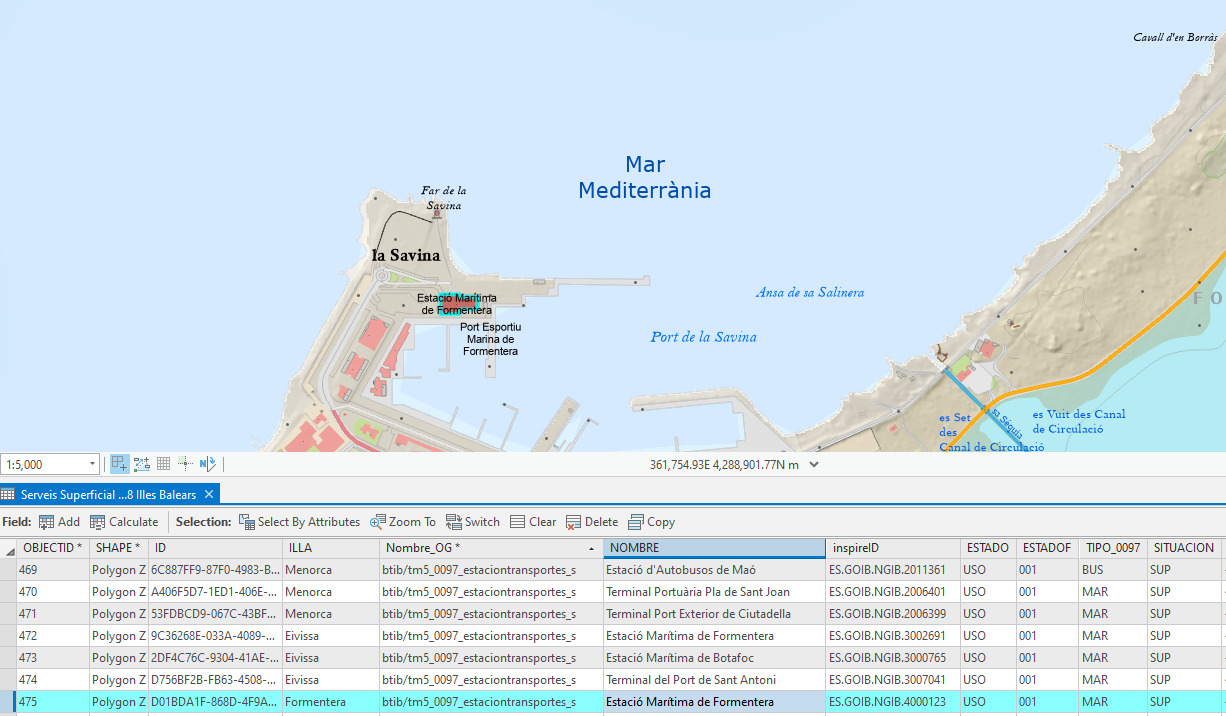Expand the coordinate display units dropdown
1226x716 pixels.
(814, 464)
